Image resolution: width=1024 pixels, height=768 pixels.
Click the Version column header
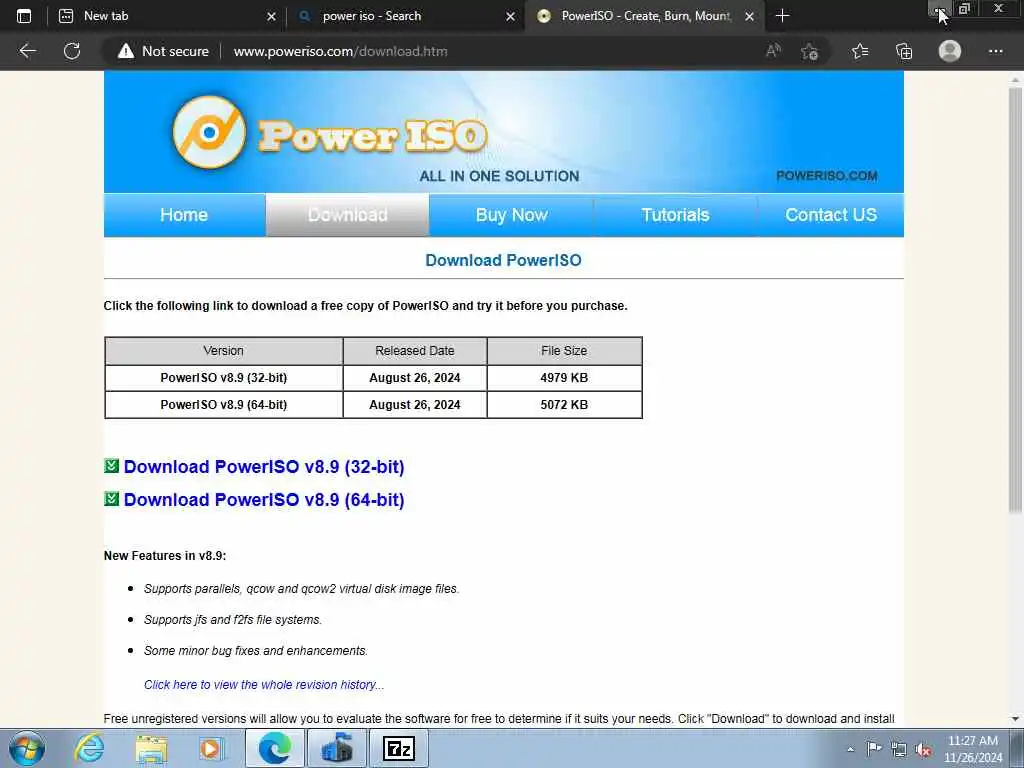tap(223, 351)
